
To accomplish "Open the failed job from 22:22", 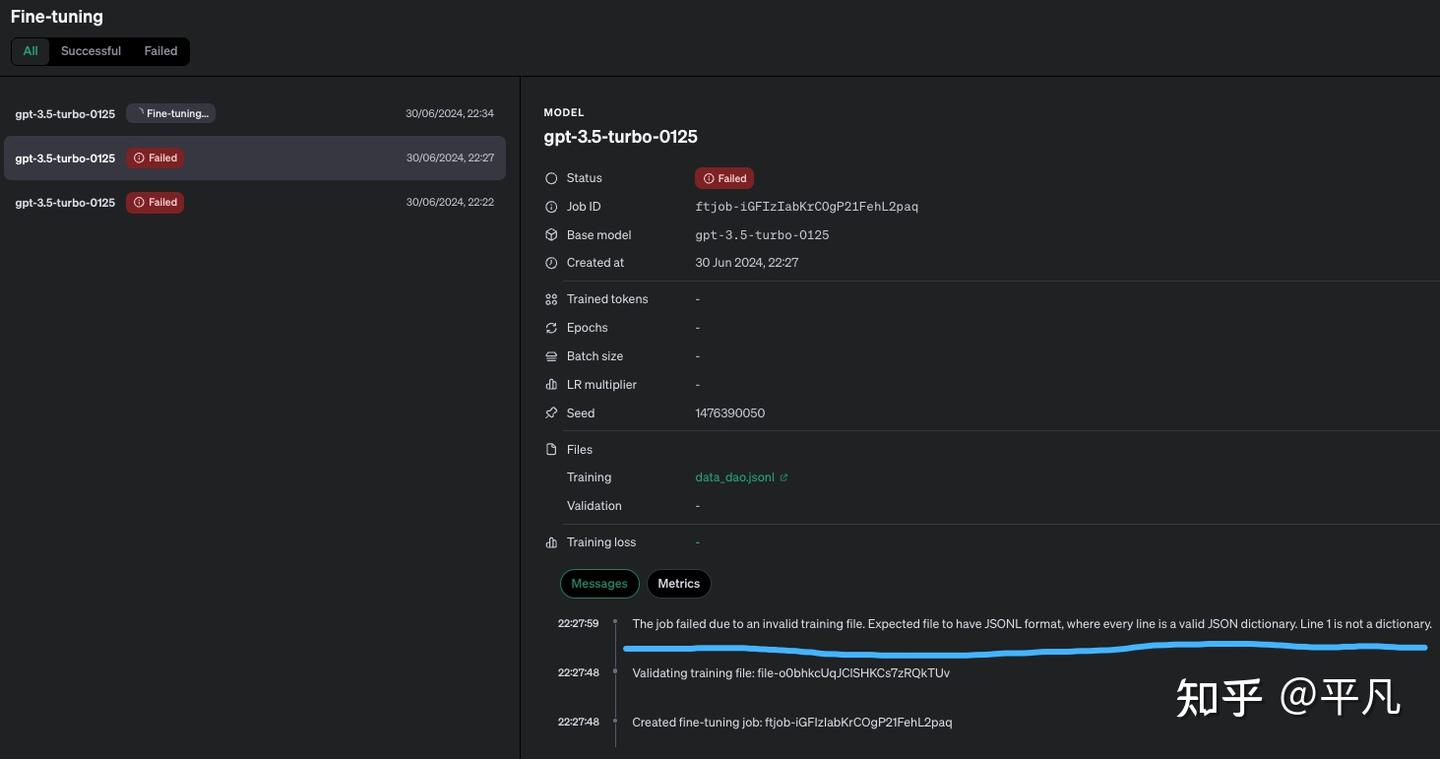I will tap(254, 202).
